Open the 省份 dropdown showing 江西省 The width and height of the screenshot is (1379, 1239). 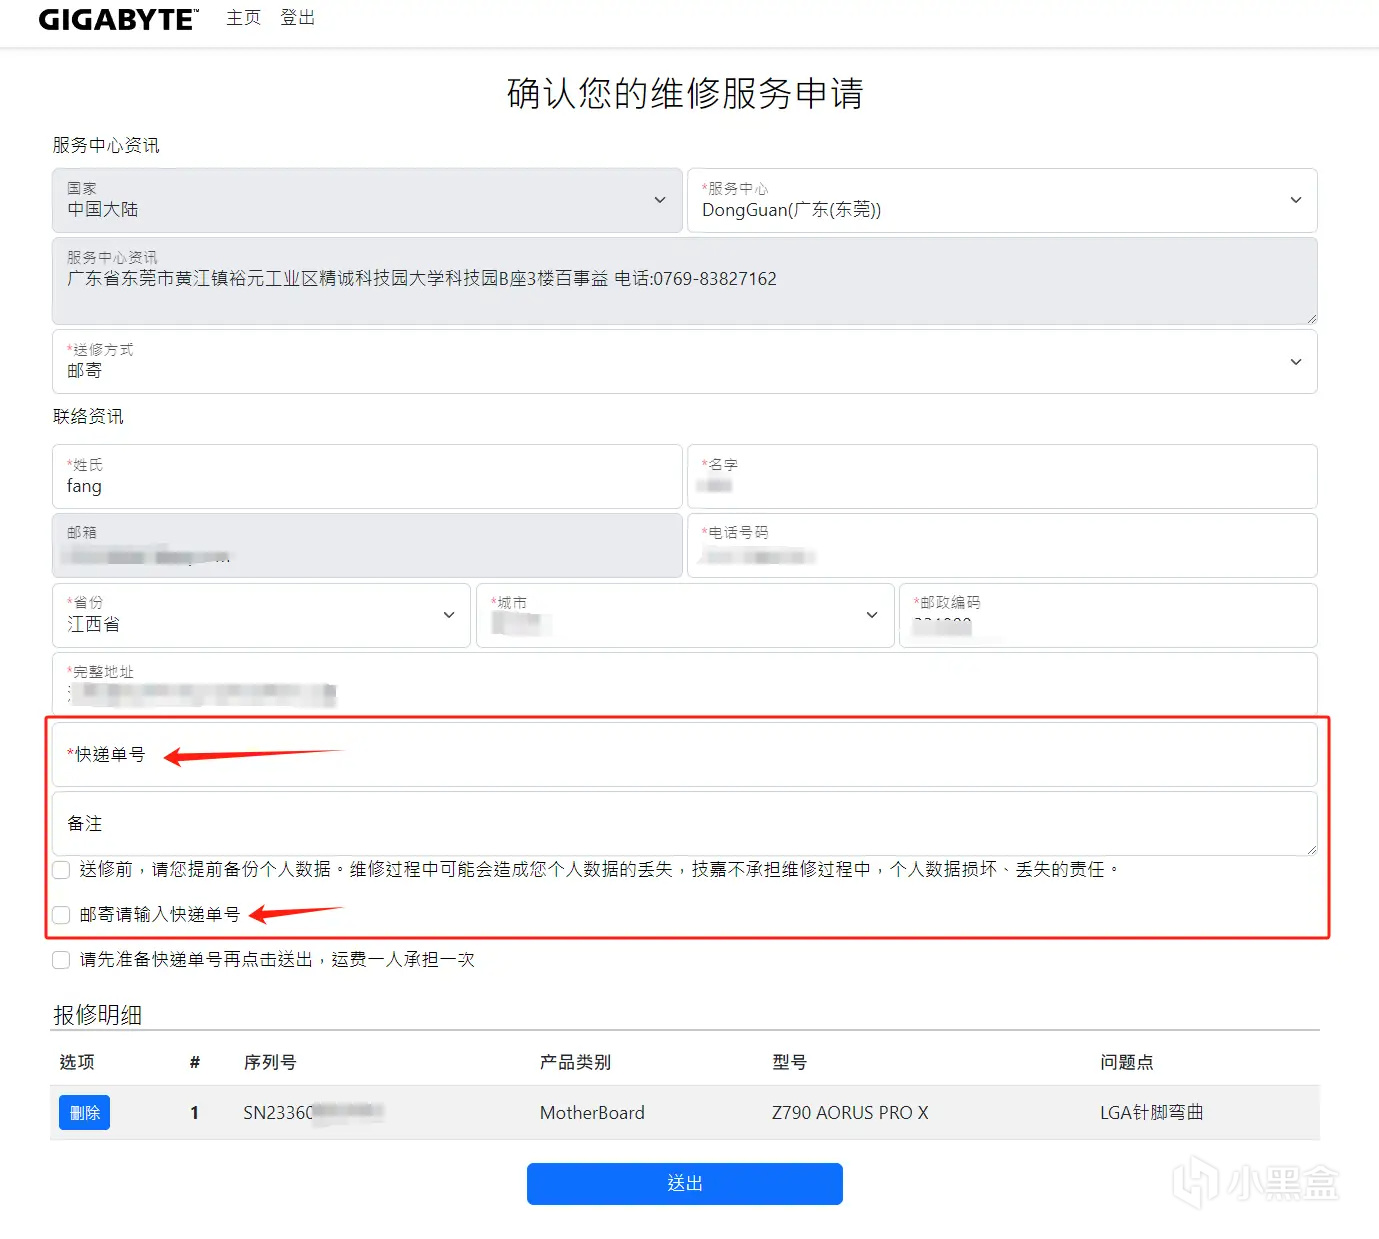[x=261, y=615]
